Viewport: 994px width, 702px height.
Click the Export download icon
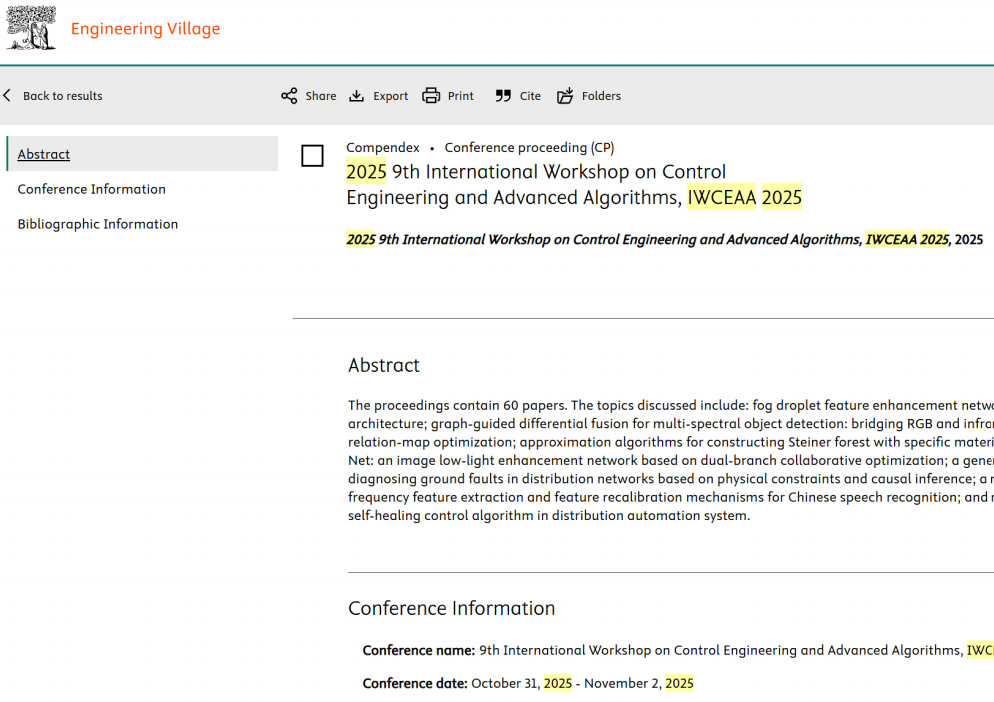pyautogui.click(x=357, y=96)
